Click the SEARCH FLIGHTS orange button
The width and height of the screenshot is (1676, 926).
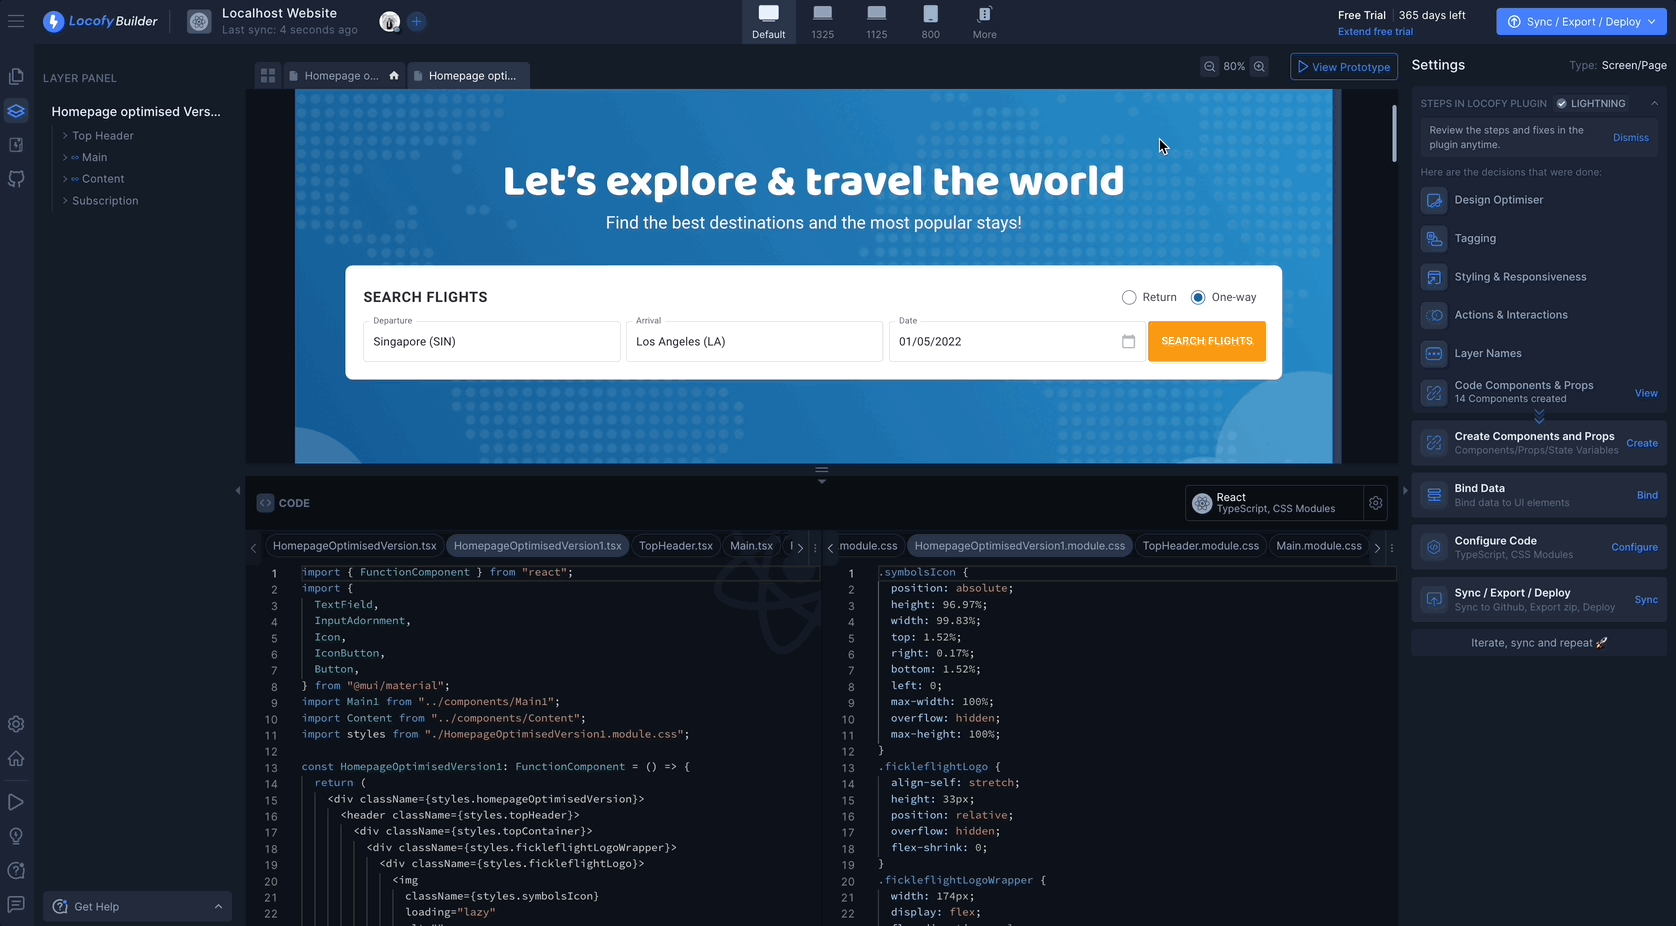[1207, 342]
